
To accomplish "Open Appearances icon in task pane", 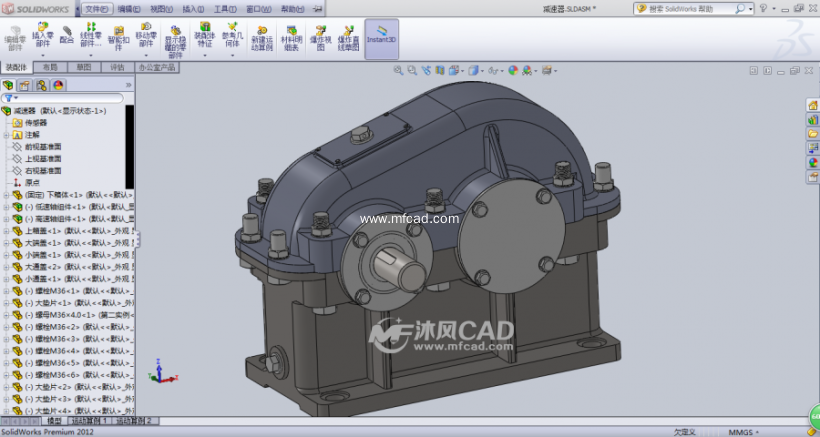I will (x=813, y=163).
